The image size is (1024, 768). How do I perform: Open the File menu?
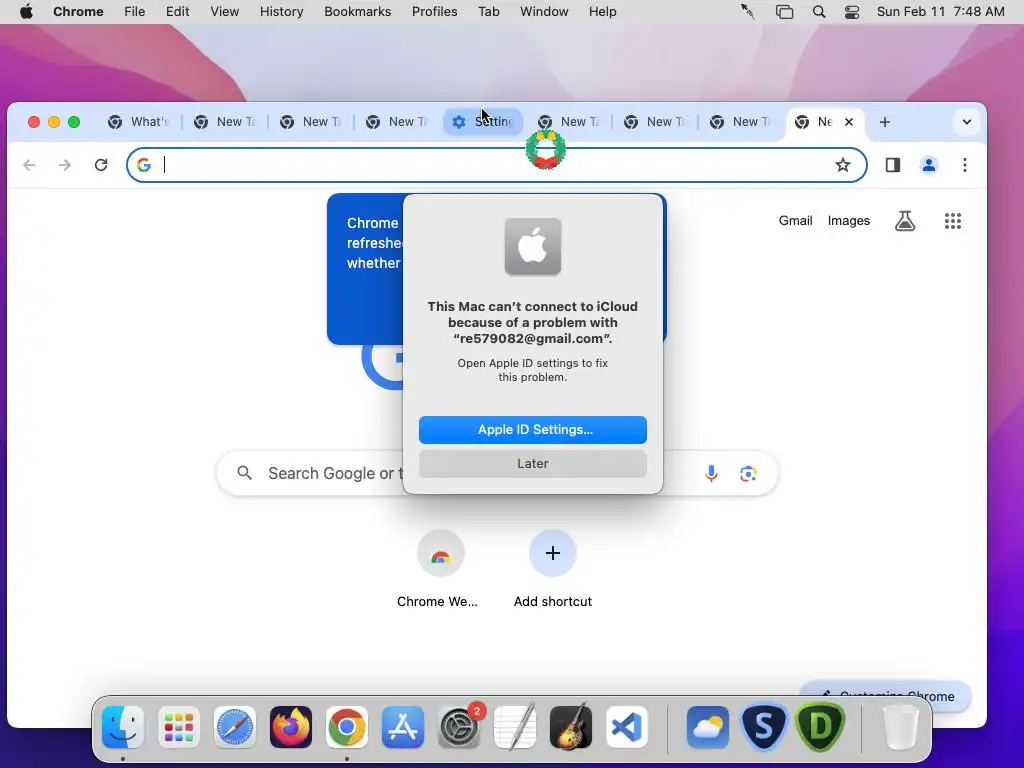point(135,12)
